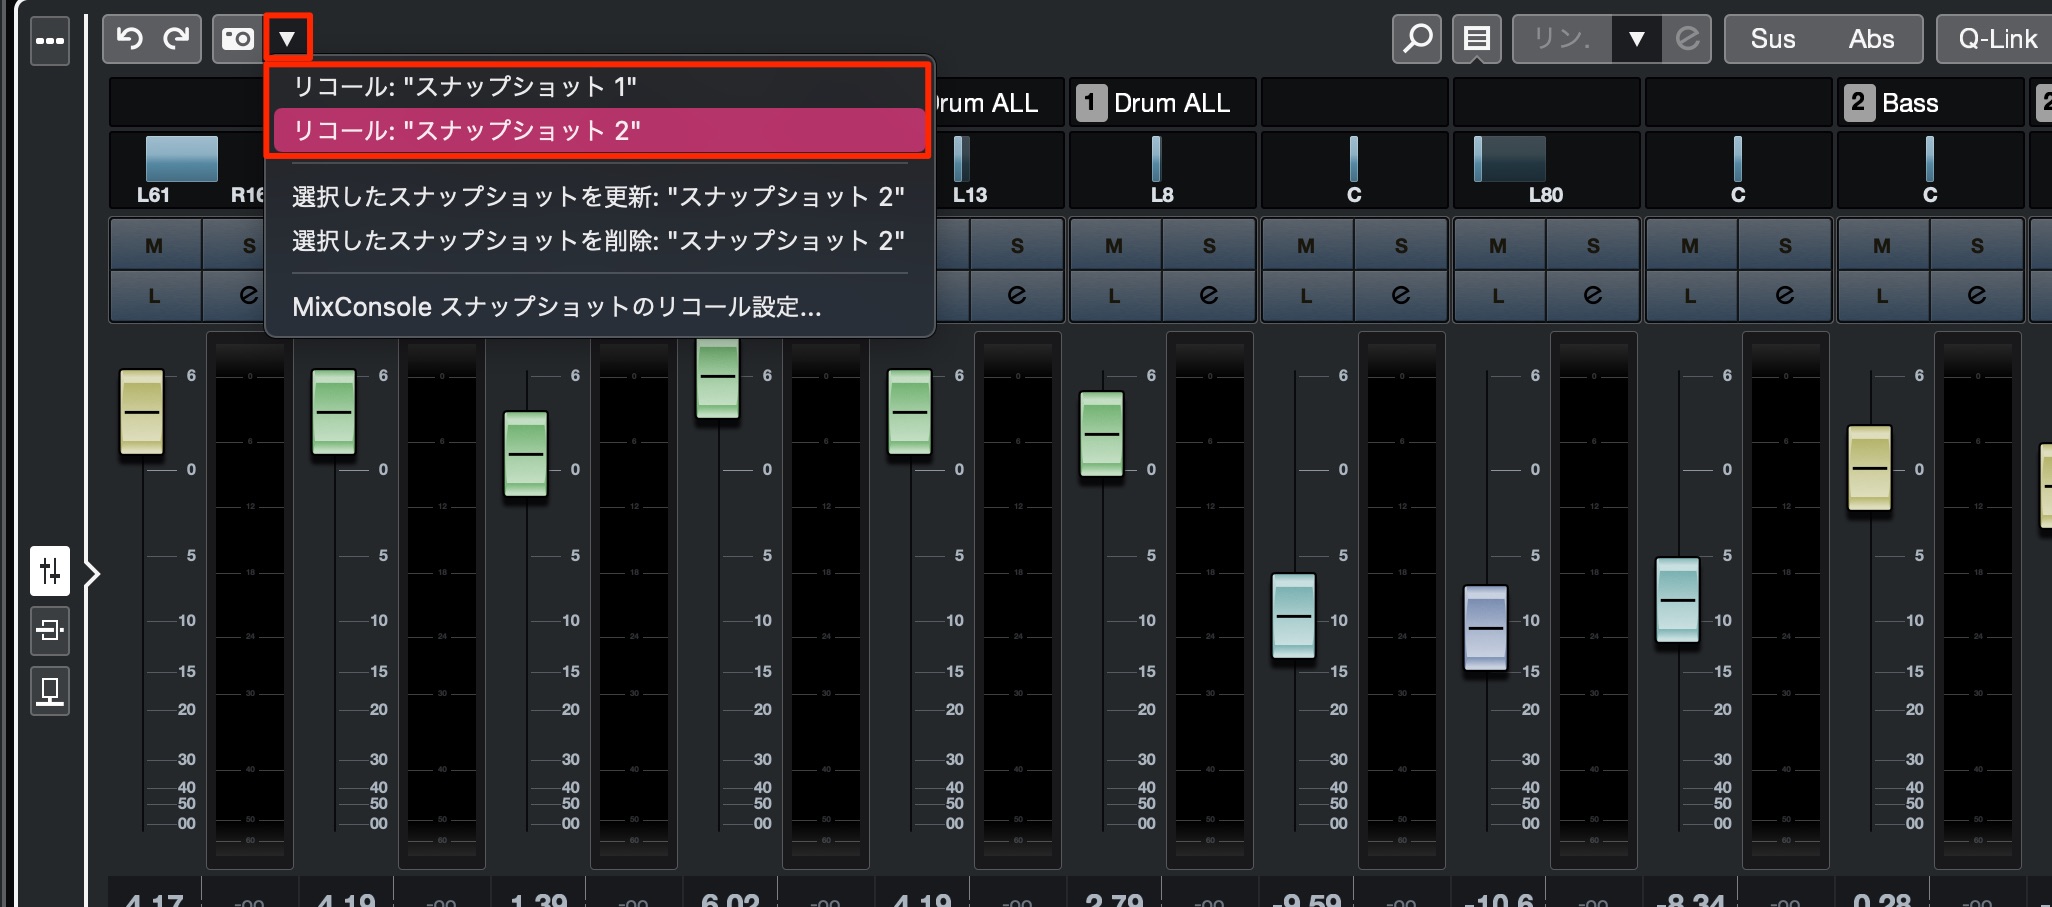Click the list icon beside the magnifier

1477,39
